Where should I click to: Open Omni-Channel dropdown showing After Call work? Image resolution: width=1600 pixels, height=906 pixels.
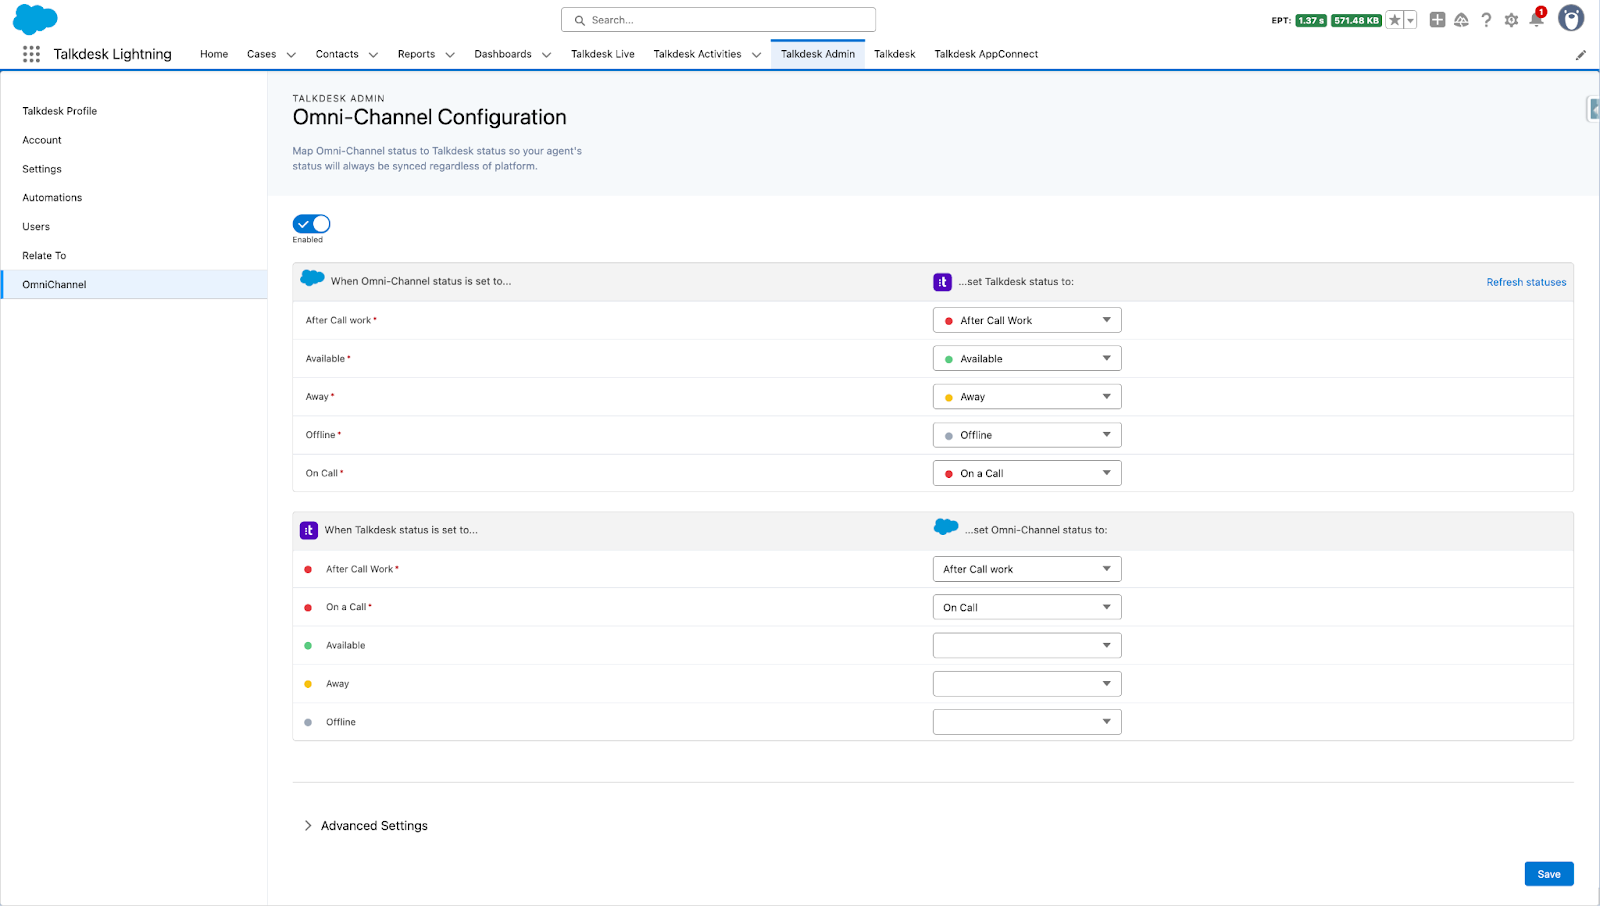1027,569
